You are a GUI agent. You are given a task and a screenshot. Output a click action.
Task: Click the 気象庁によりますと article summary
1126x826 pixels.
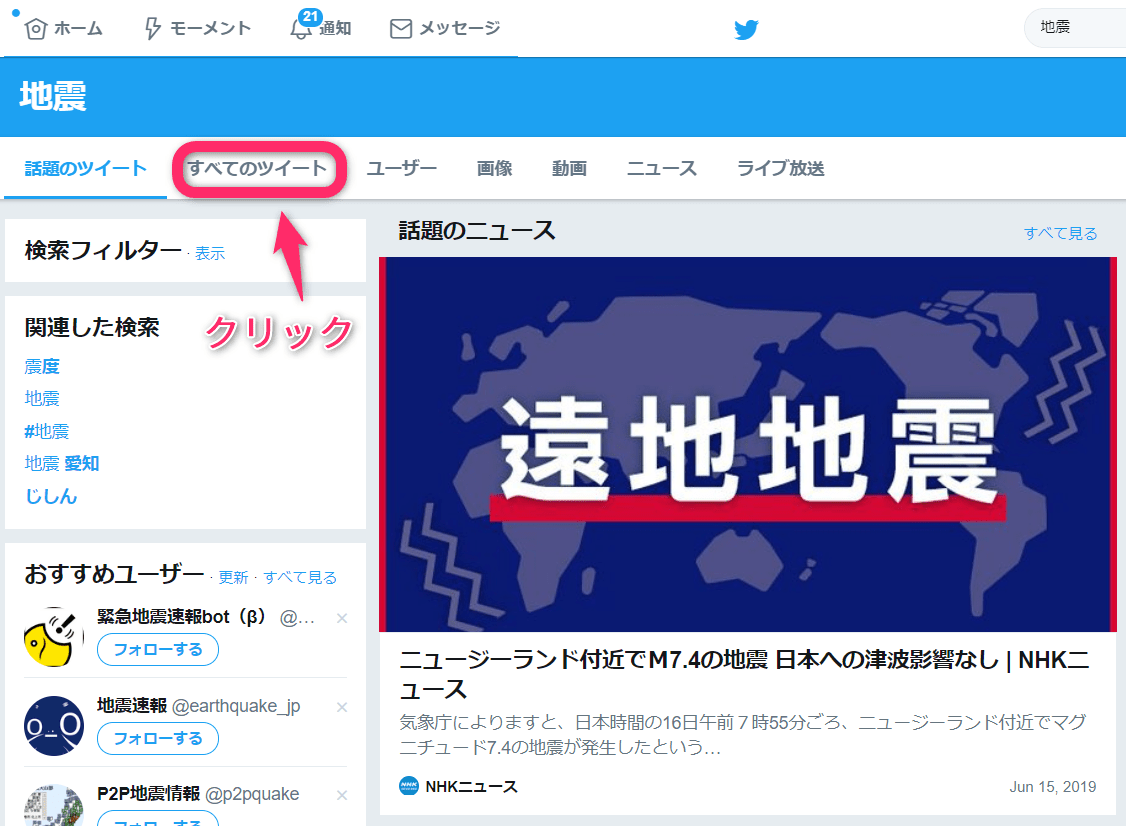[x=743, y=735]
